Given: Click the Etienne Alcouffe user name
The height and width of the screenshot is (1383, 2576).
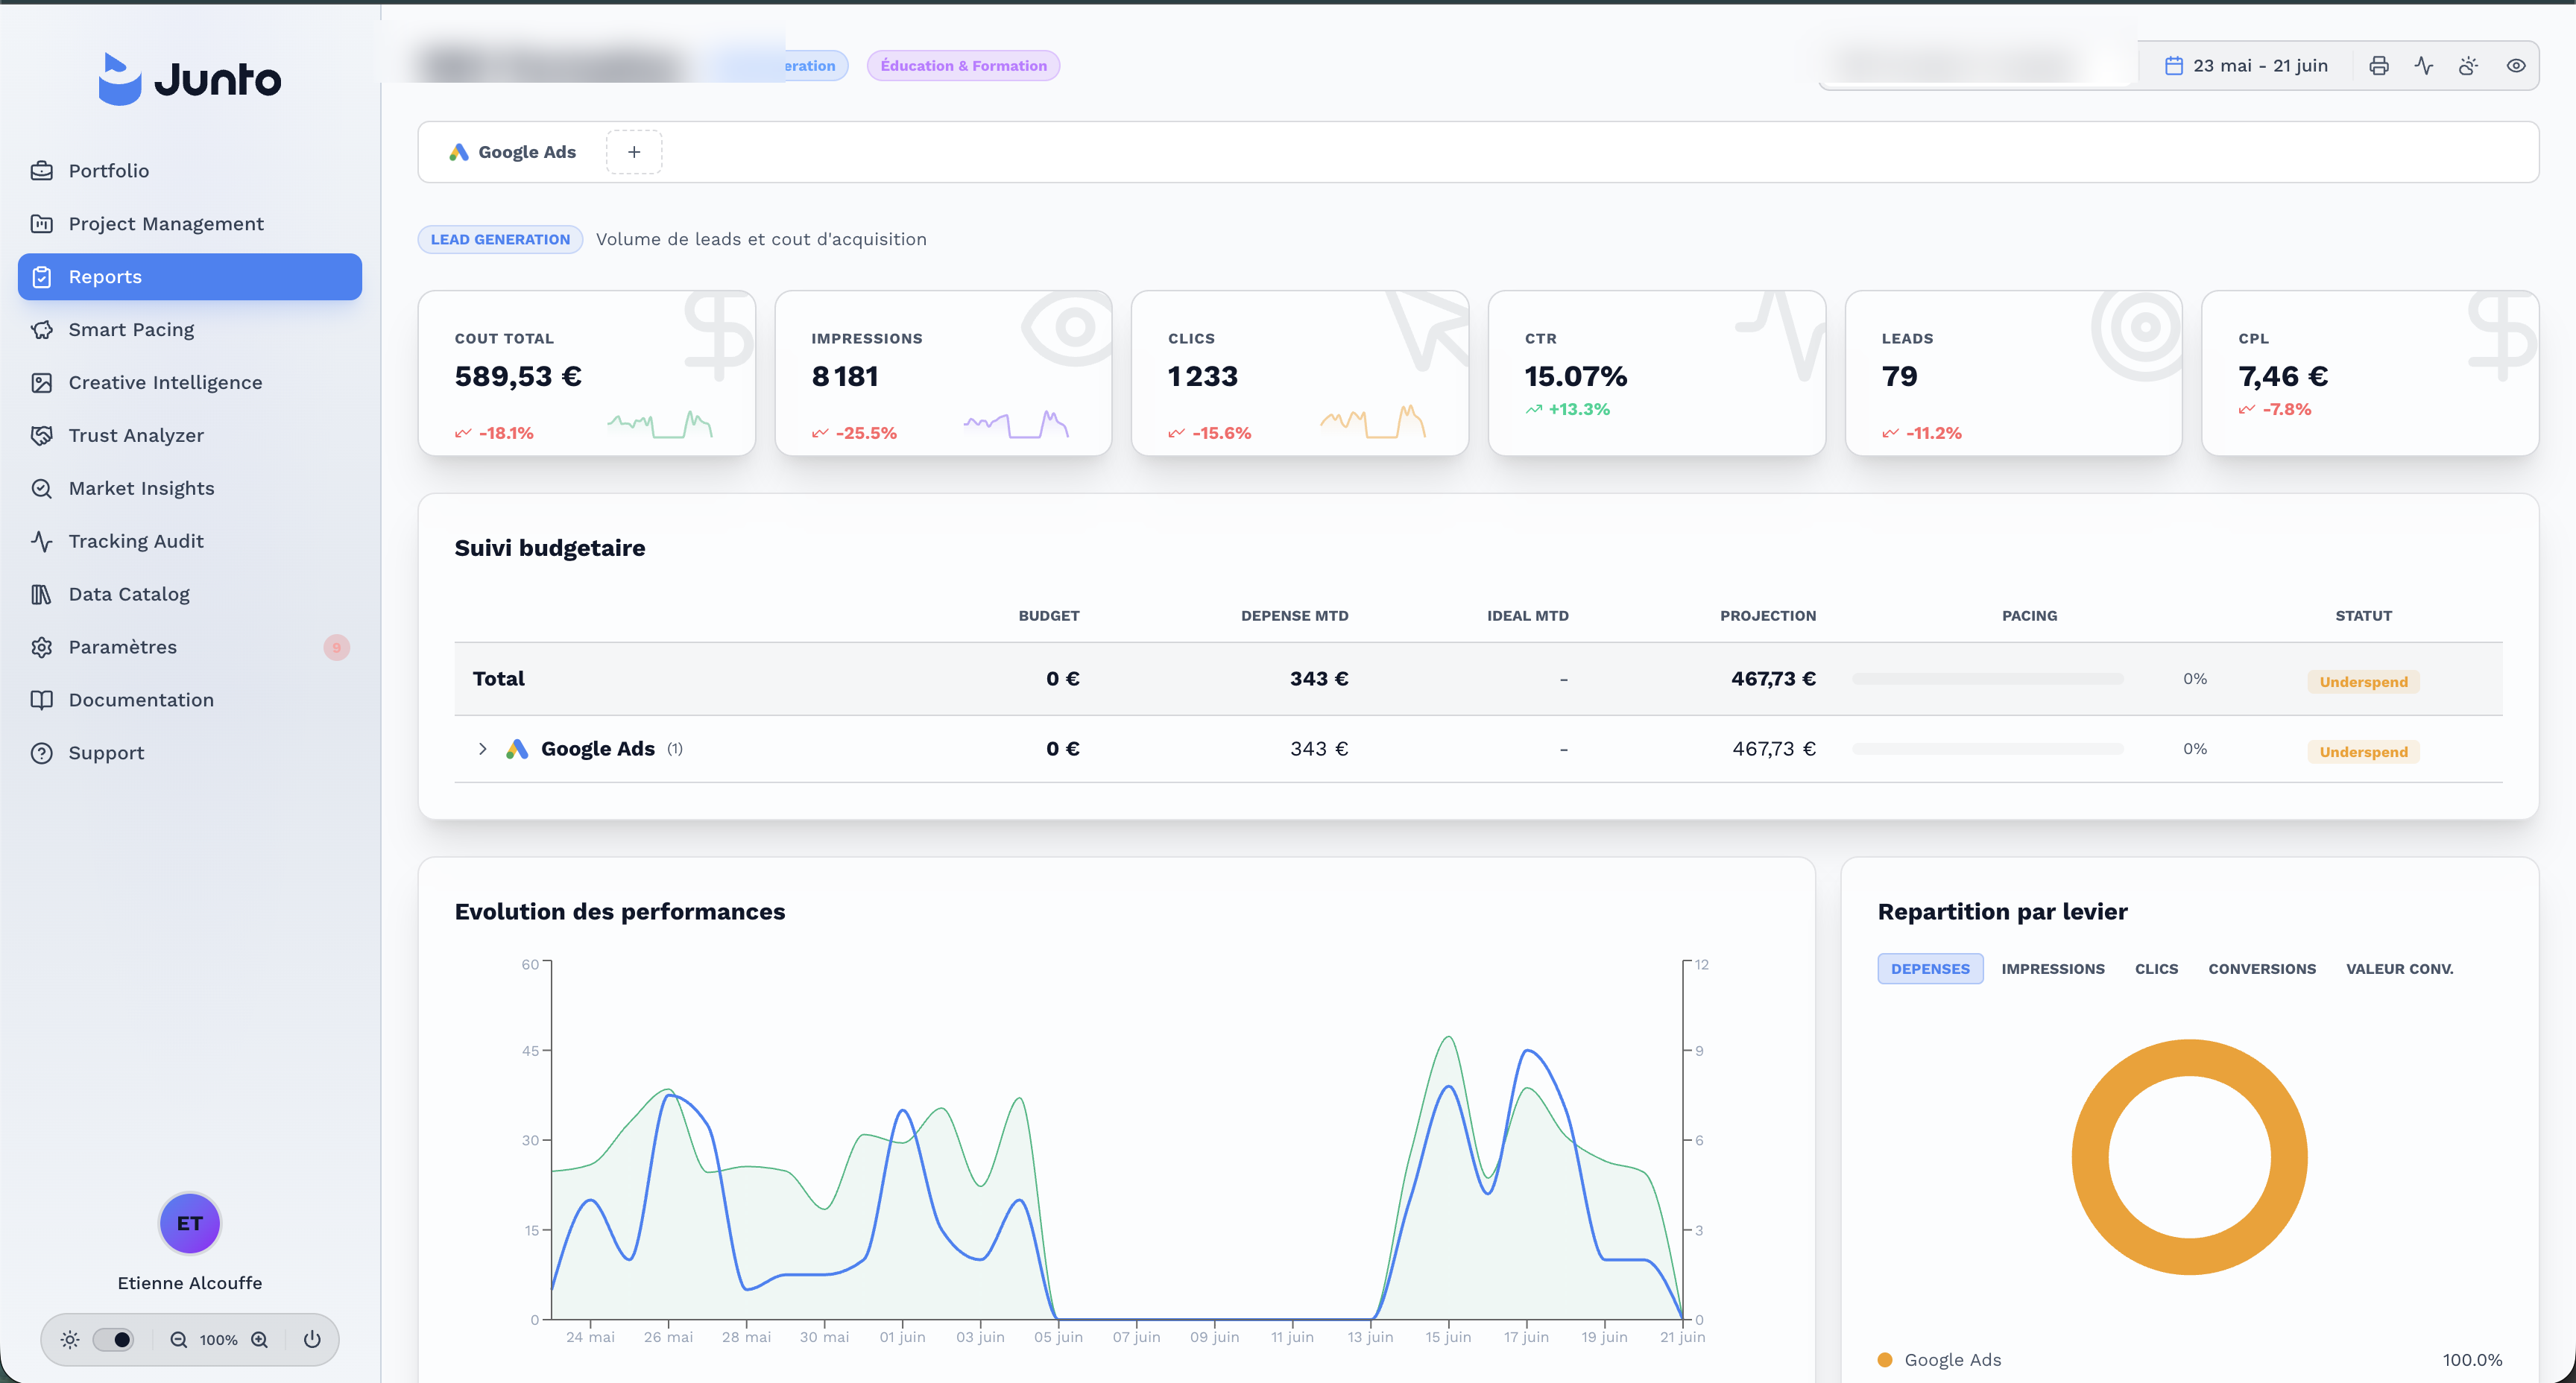Looking at the screenshot, I should (190, 1283).
